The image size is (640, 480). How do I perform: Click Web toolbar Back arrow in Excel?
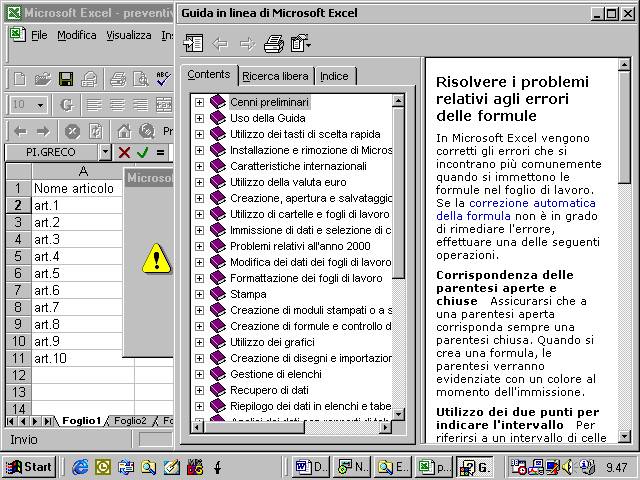pyautogui.click(x=20, y=131)
